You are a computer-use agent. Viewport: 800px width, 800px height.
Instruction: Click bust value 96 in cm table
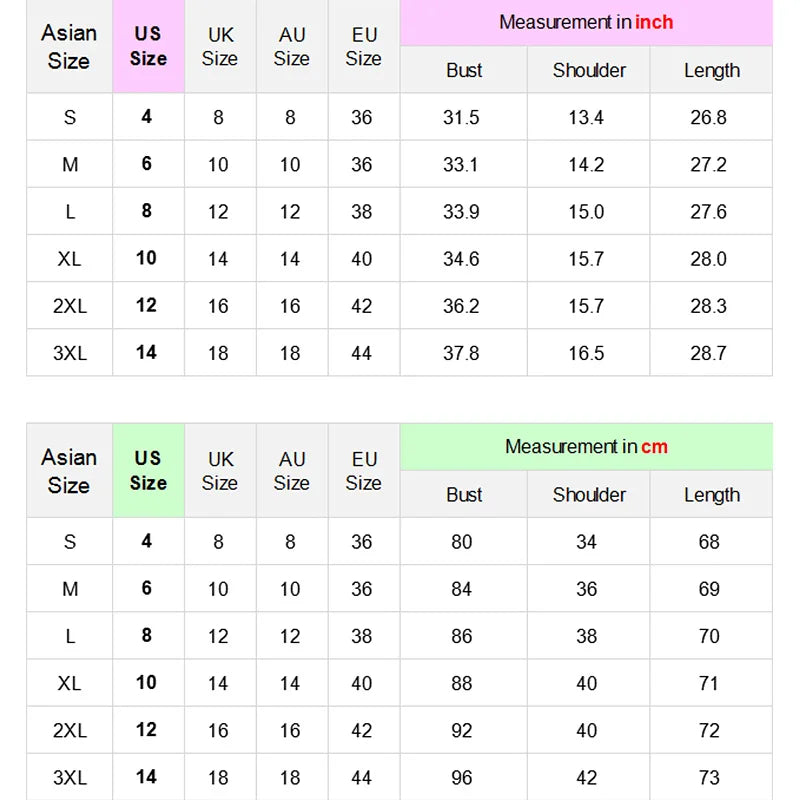pyautogui.click(x=462, y=778)
